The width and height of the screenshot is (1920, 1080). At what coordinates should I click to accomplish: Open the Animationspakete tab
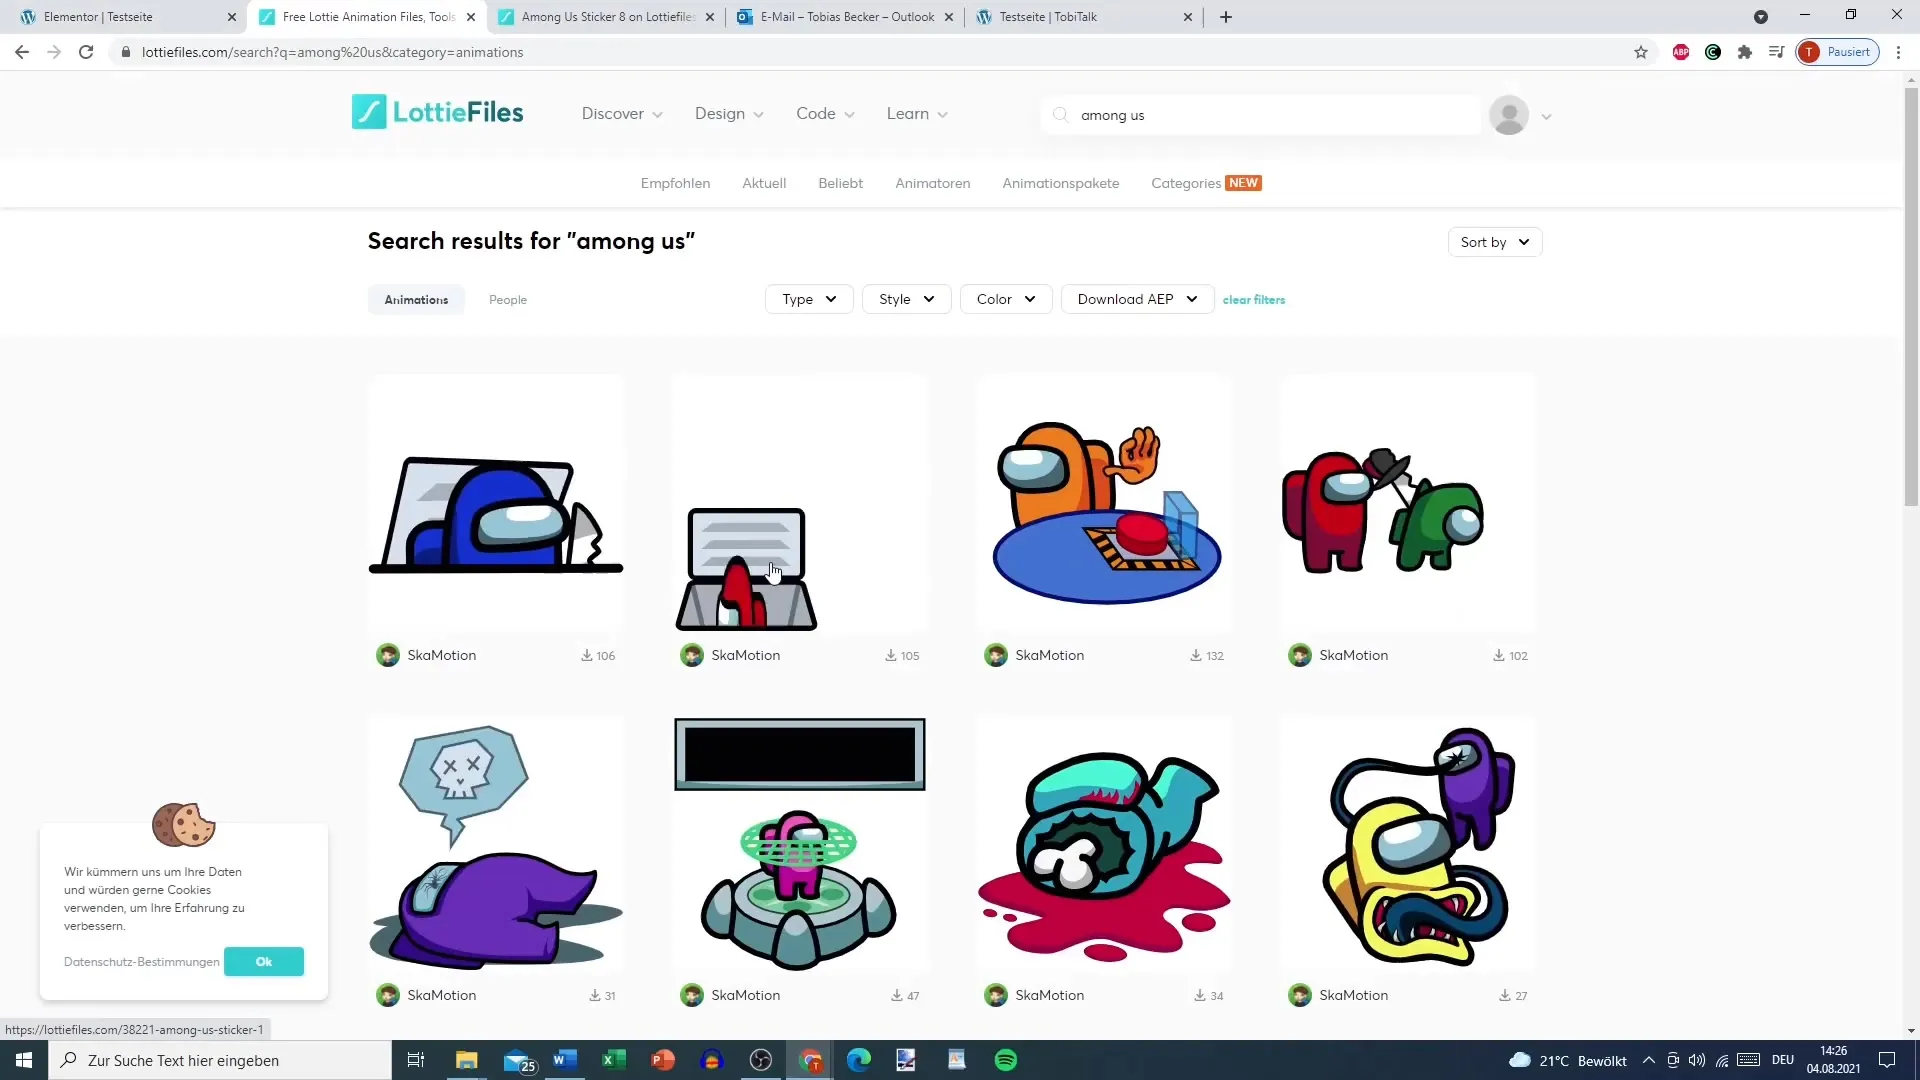1060,183
